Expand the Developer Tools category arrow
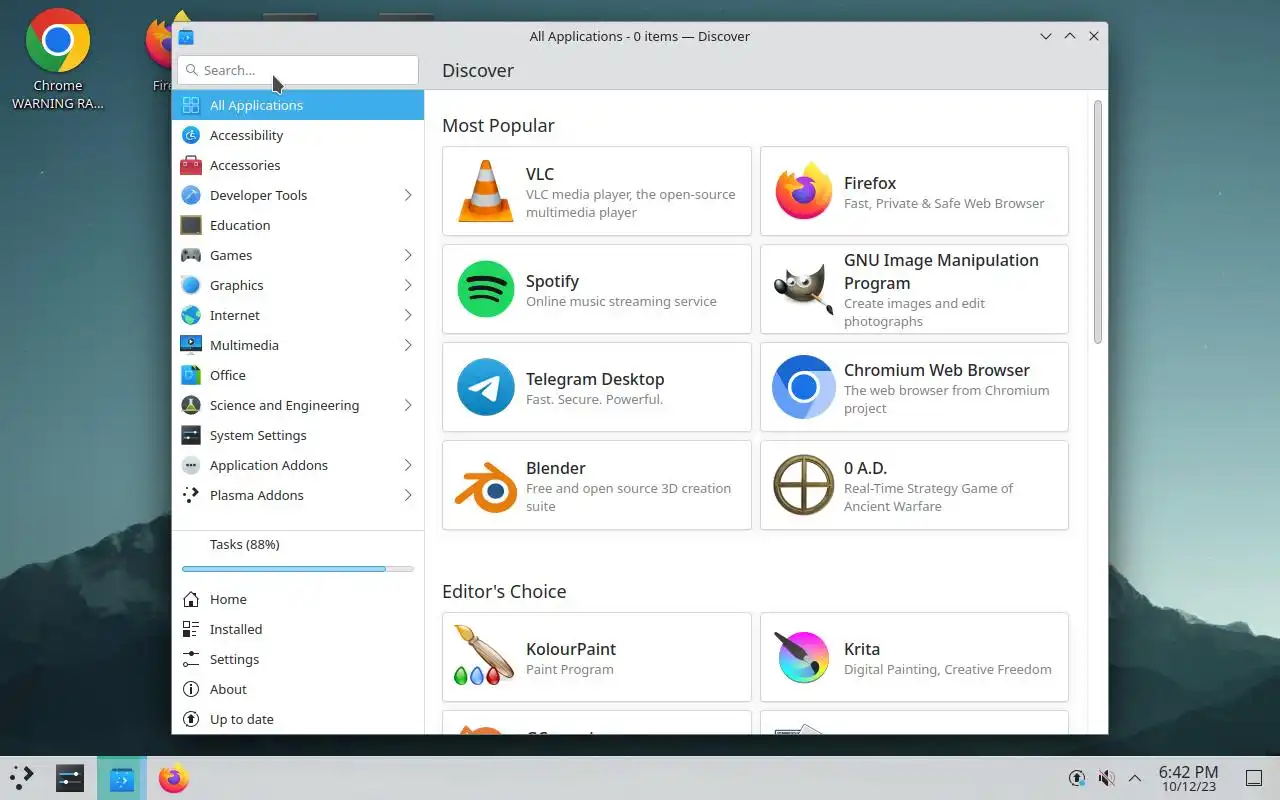This screenshot has height=800, width=1280. pyautogui.click(x=408, y=195)
